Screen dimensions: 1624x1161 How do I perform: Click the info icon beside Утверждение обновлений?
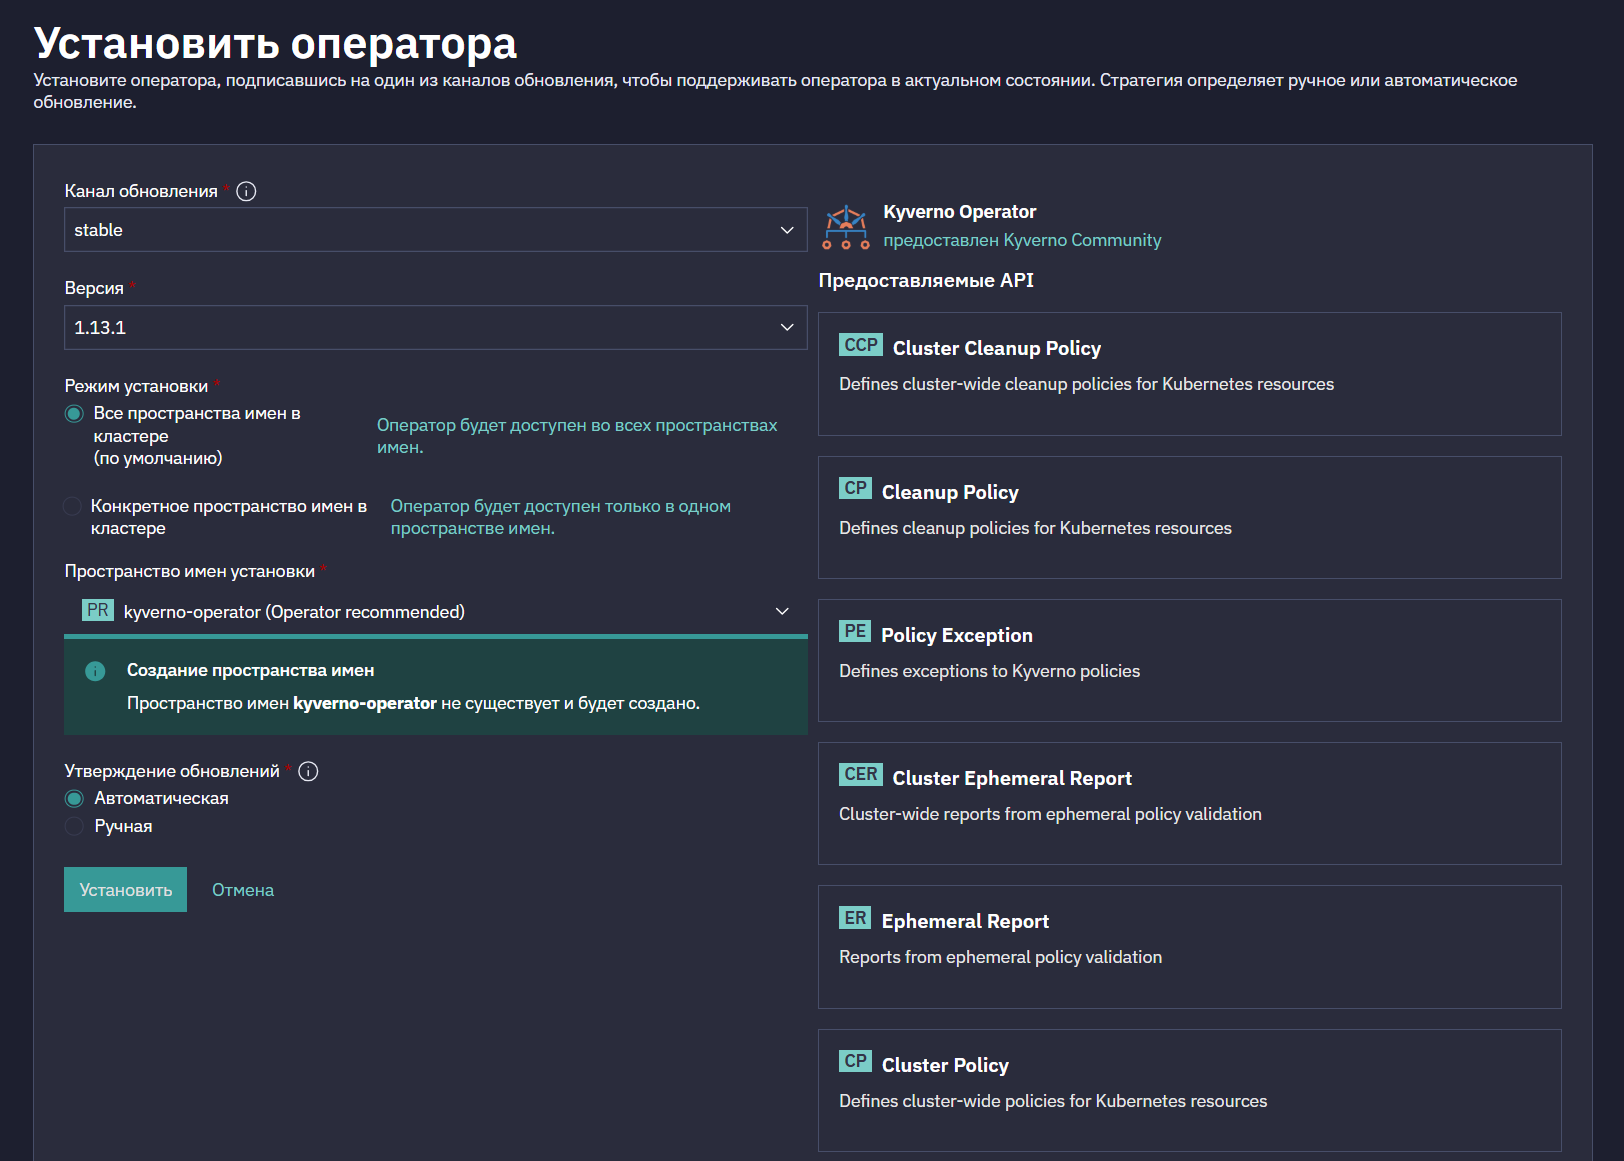308,771
